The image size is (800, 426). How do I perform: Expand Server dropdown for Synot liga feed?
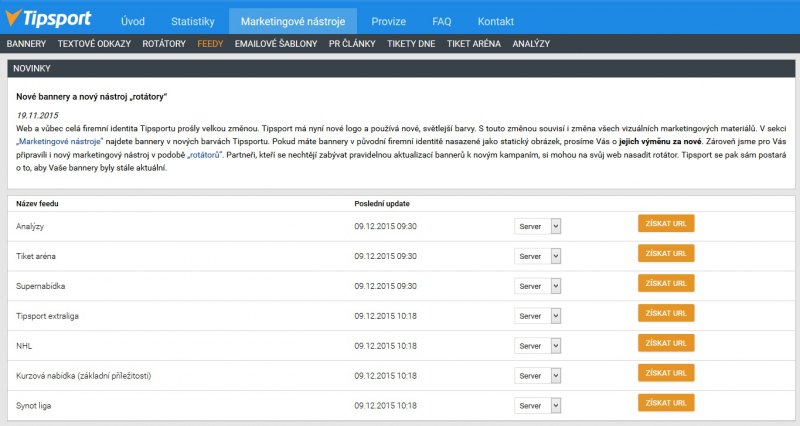click(538, 406)
